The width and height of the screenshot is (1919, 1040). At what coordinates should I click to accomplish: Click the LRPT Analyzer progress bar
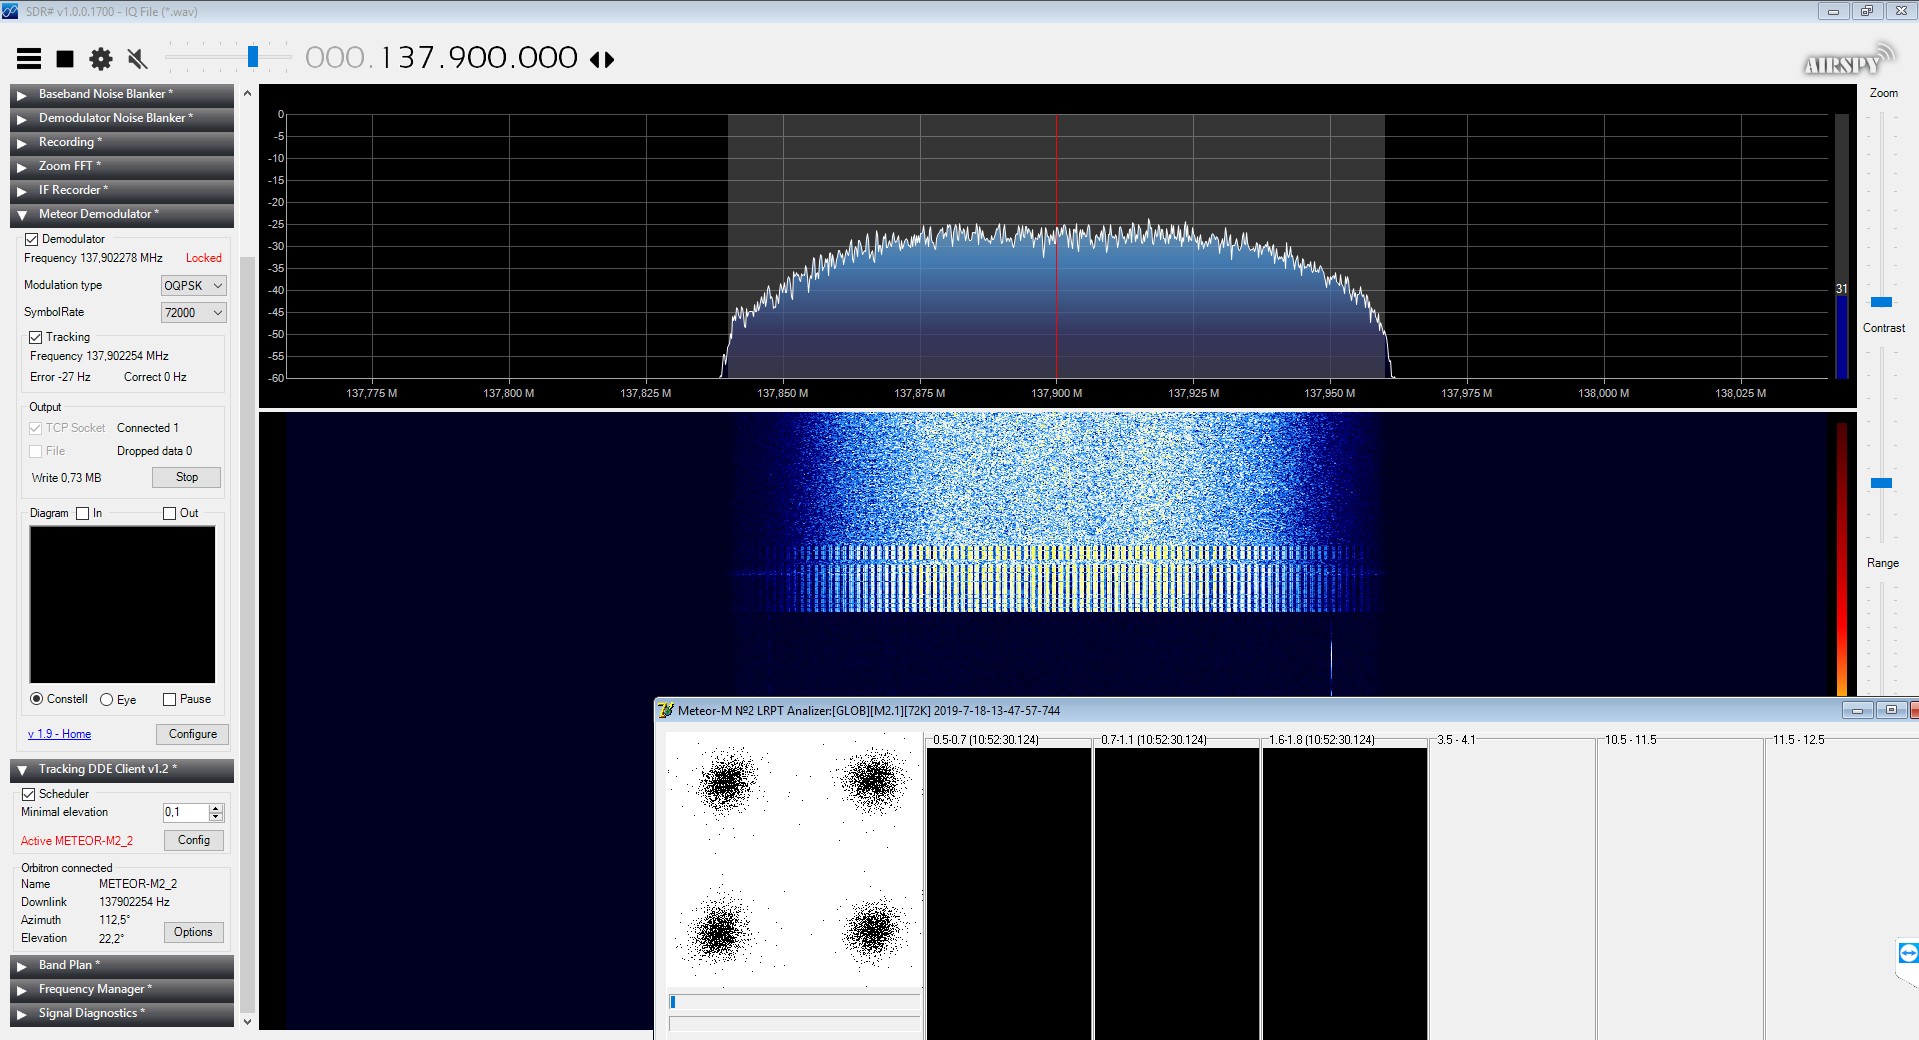point(794,1002)
